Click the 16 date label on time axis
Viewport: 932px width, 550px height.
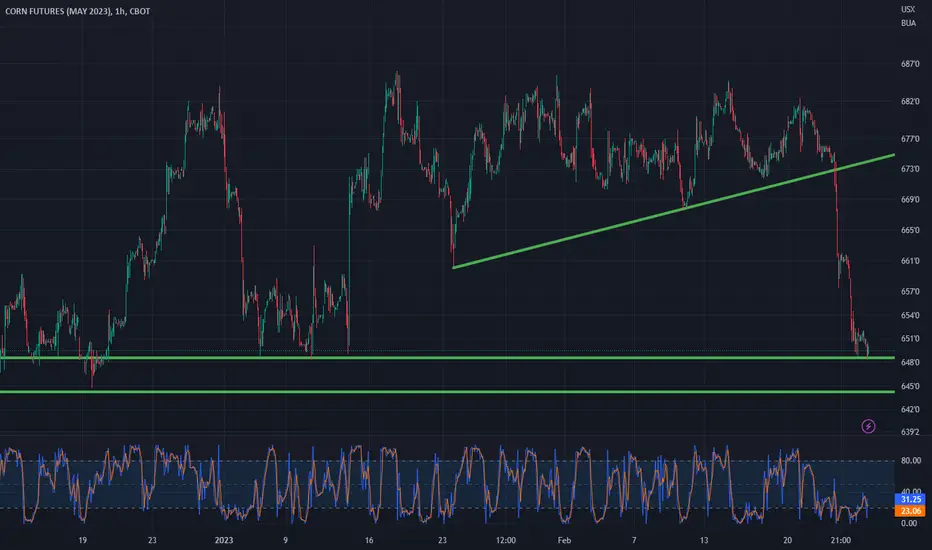[x=369, y=540]
